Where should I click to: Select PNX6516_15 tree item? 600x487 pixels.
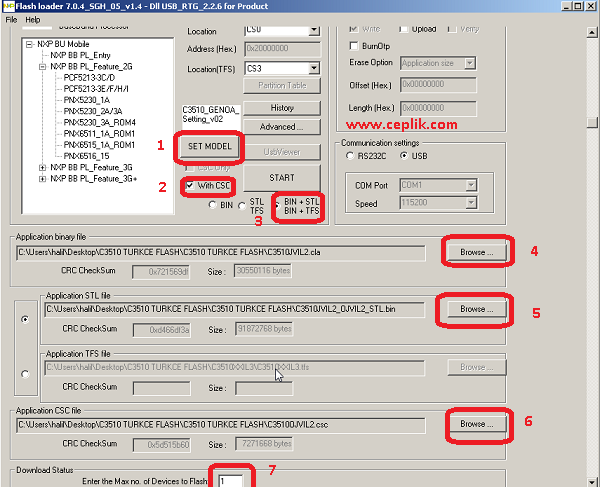point(86,156)
